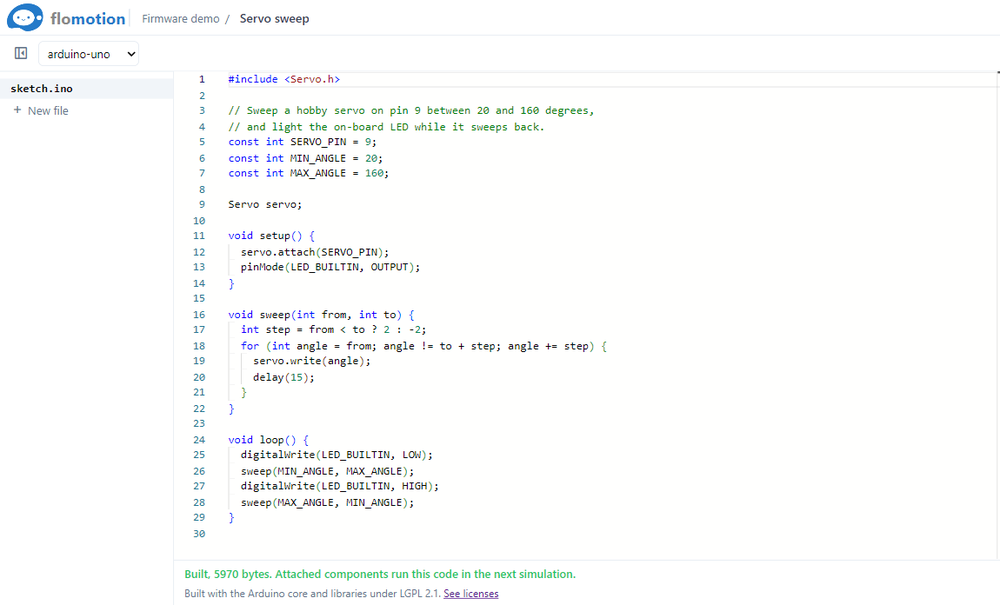The height and width of the screenshot is (605, 1000).
Task: Click line number 30 in gutter
Action: pos(199,533)
